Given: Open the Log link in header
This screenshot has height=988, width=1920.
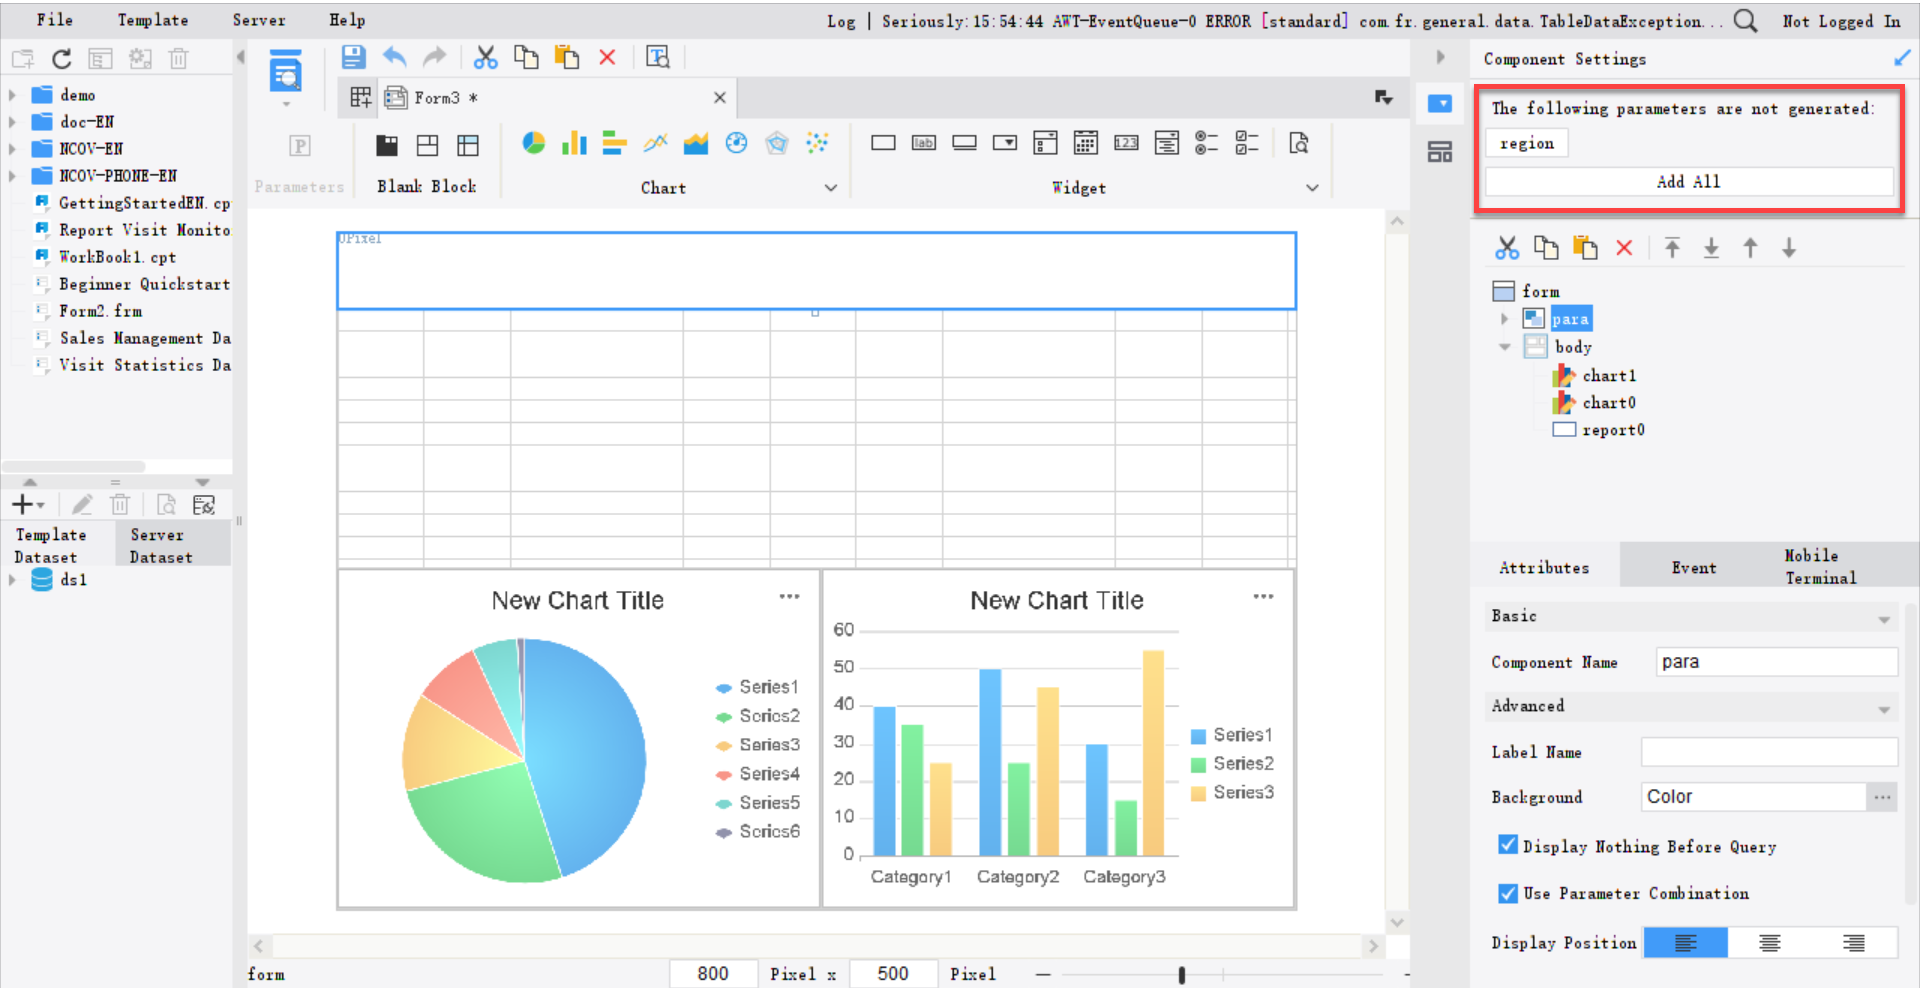Looking at the screenshot, I should (841, 21).
